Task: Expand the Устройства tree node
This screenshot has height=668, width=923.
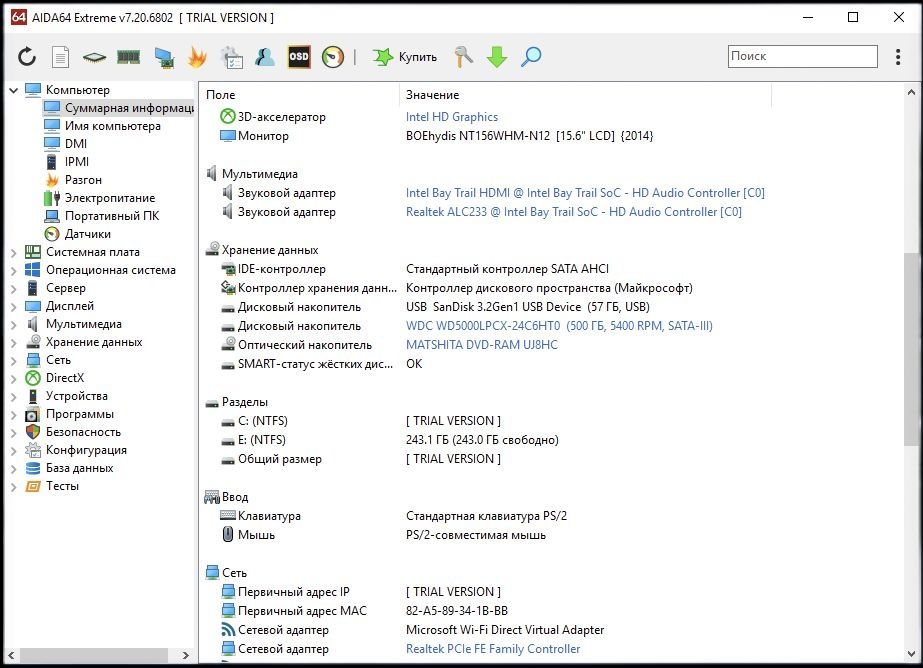Action: tap(14, 397)
